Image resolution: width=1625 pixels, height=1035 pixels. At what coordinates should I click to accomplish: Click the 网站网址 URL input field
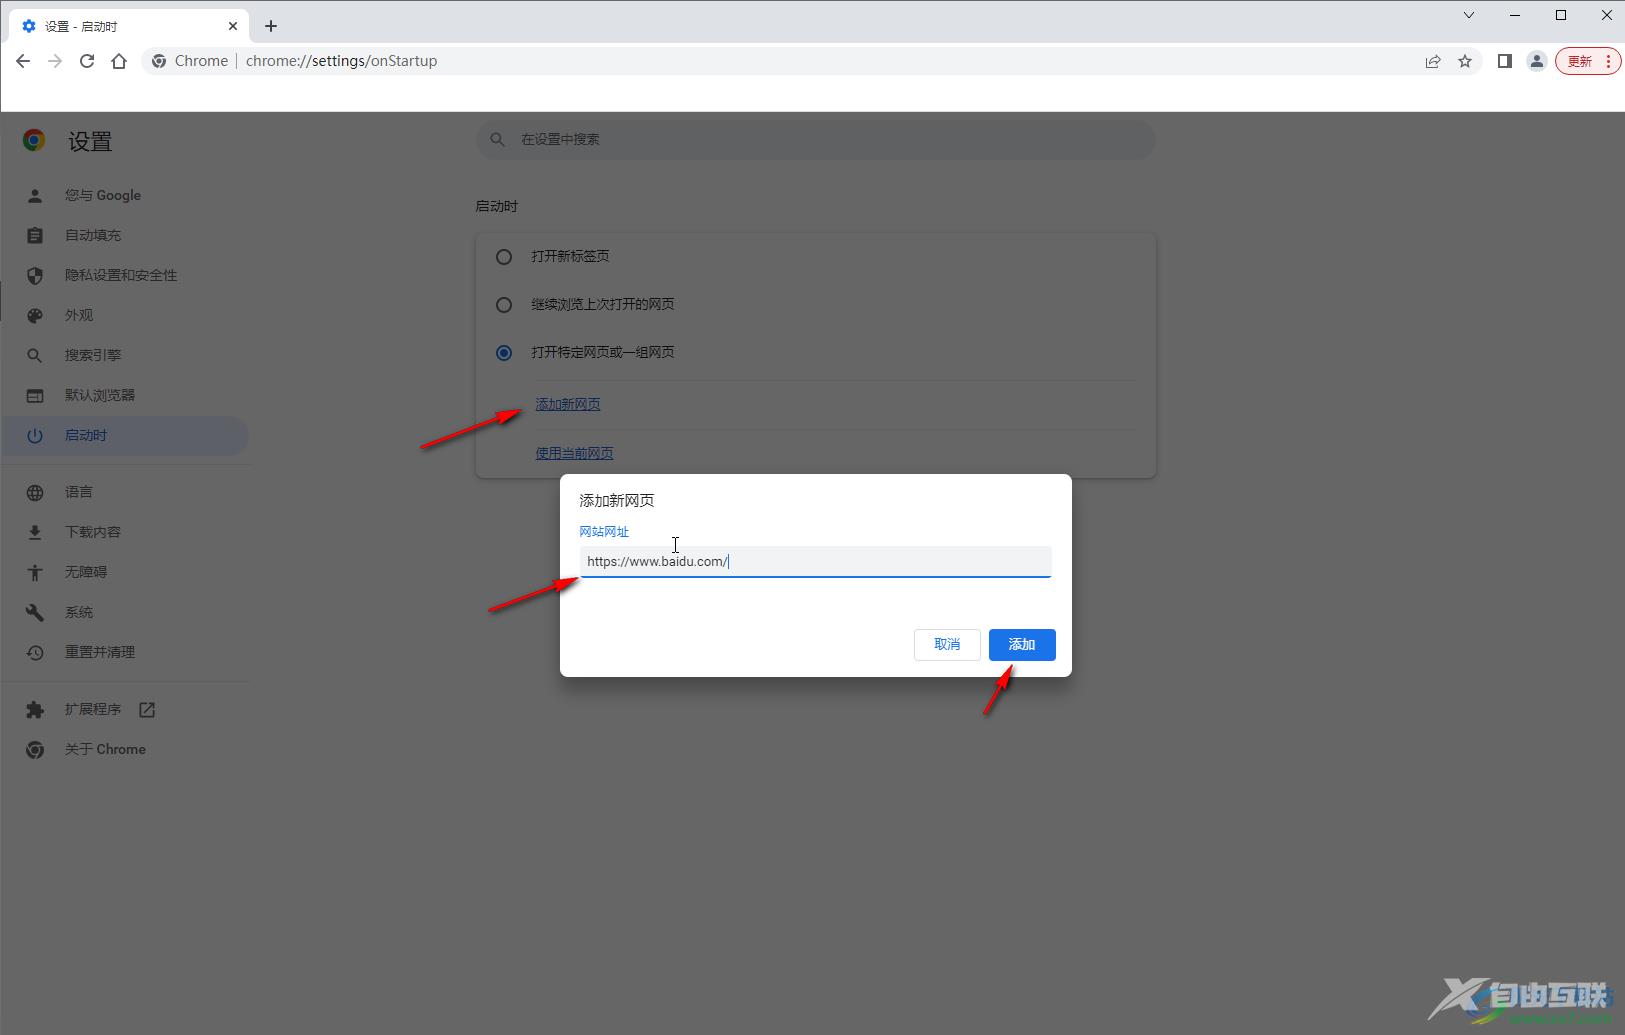point(815,561)
